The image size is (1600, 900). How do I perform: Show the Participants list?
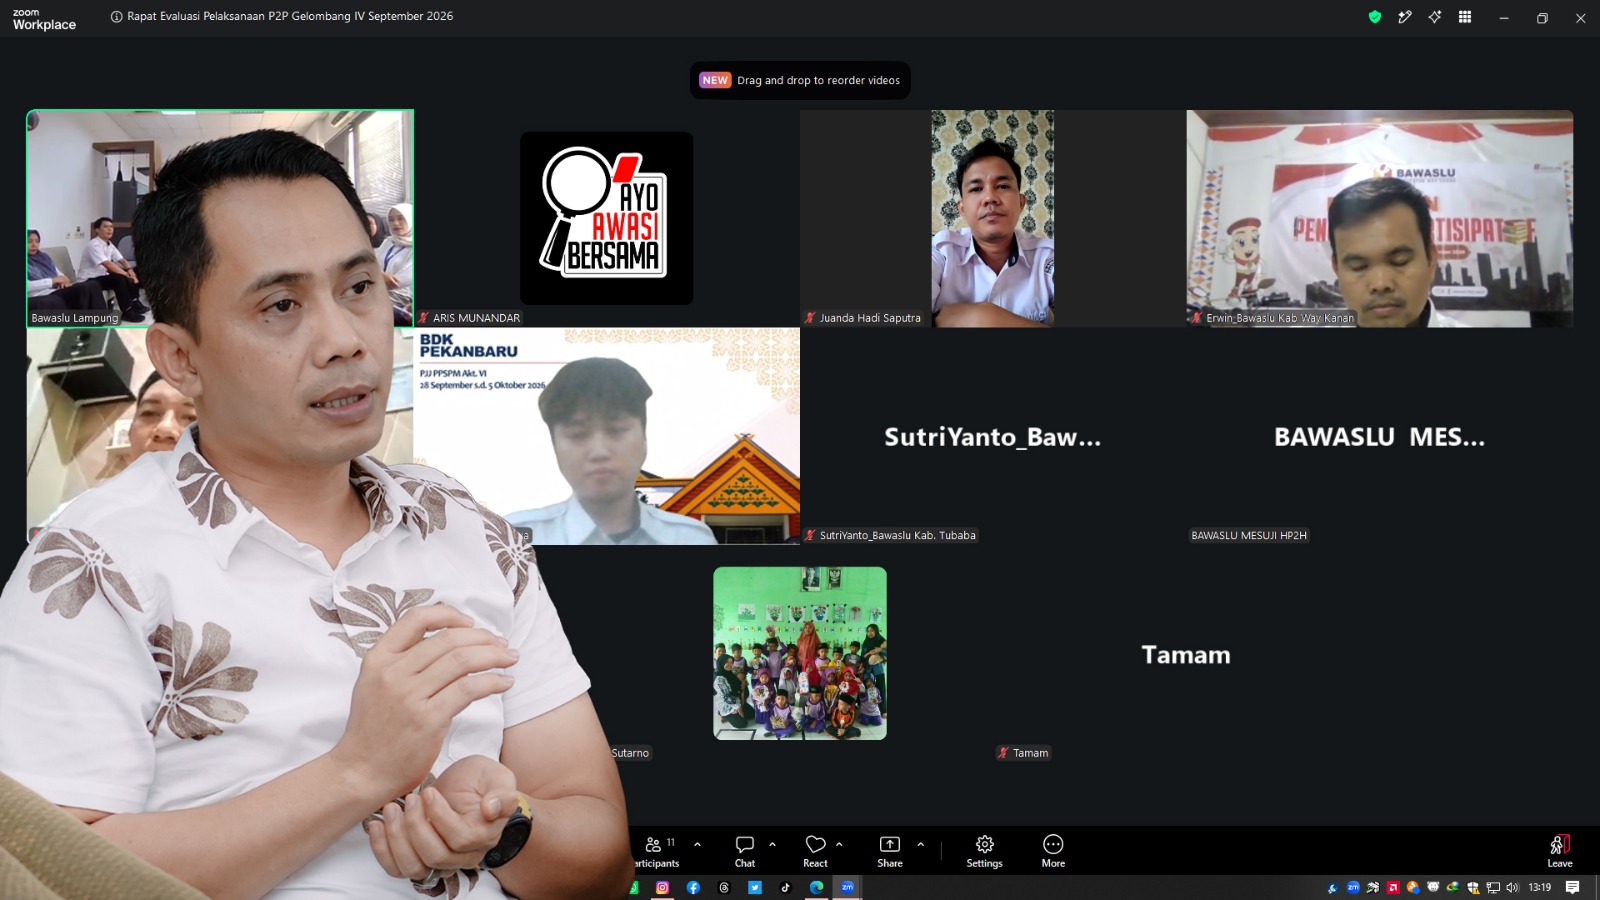[657, 851]
